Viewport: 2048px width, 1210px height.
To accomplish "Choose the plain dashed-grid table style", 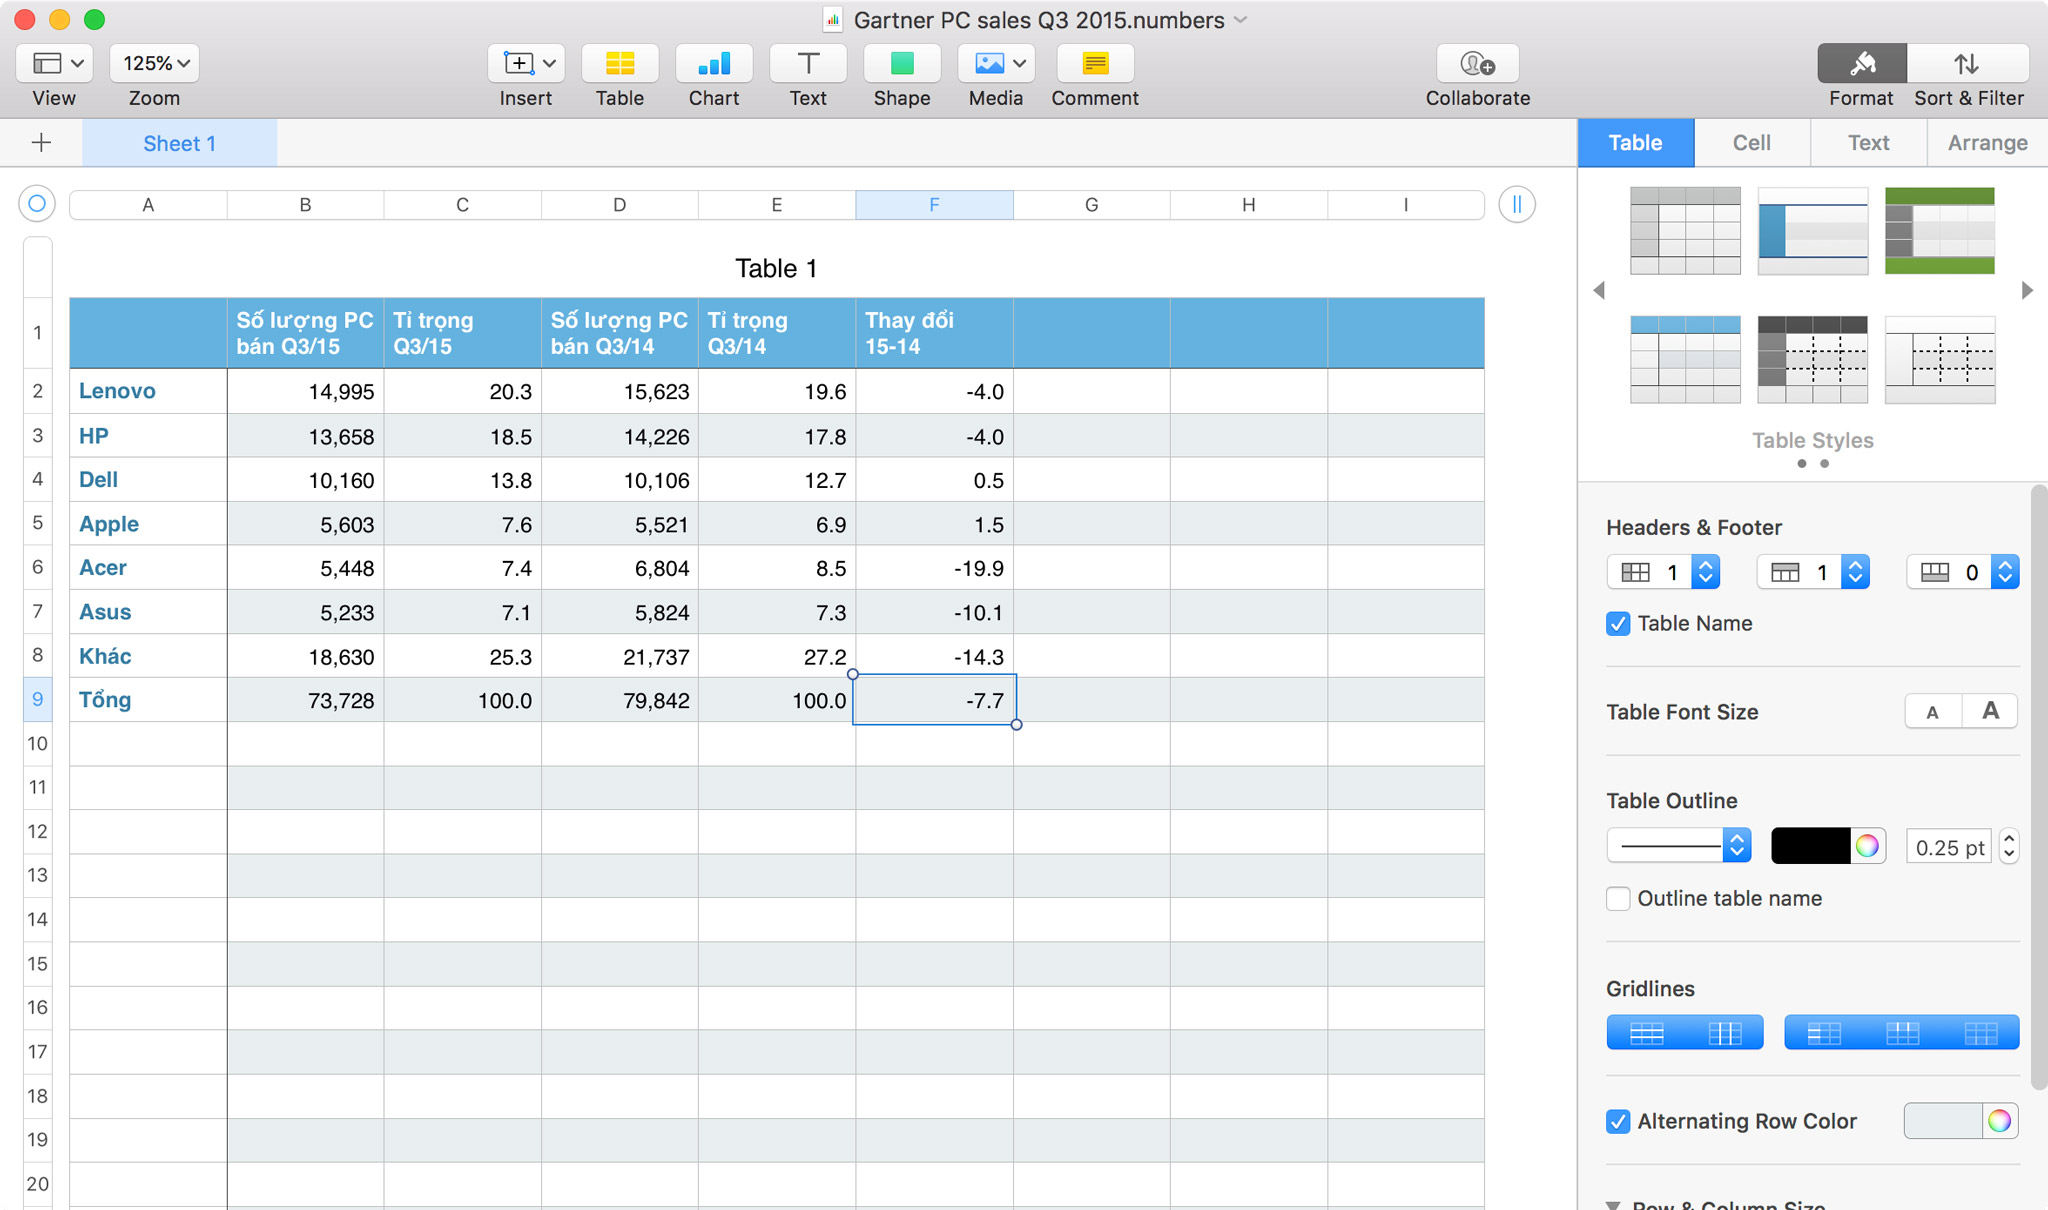I will 1940,360.
